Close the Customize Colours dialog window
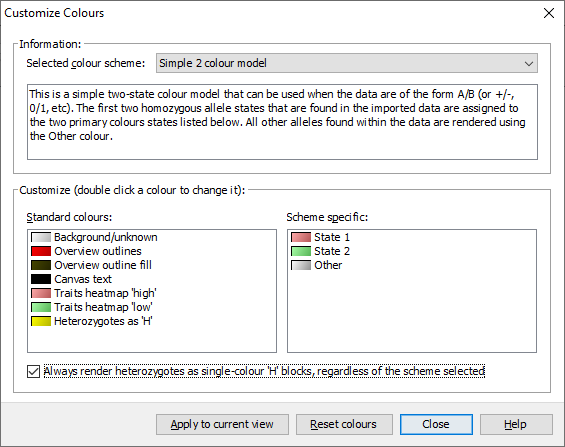 point(549,13)
